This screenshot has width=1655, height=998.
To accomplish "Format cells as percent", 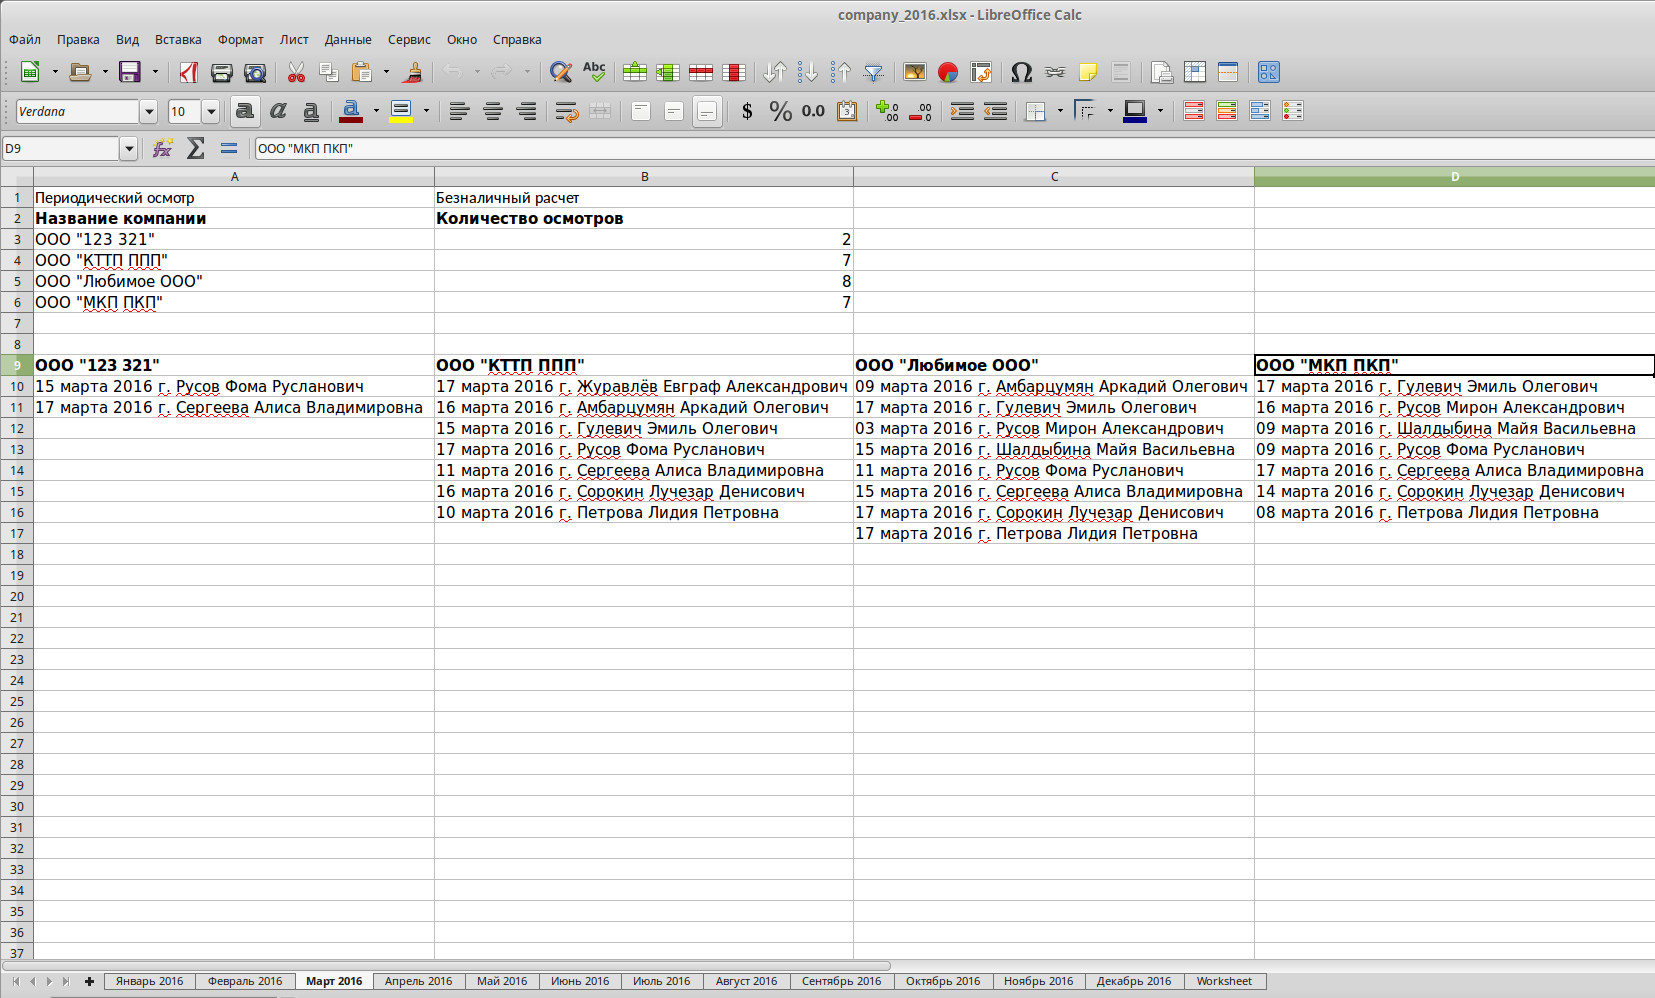I will pyautogui.click(x=780, y=111).
